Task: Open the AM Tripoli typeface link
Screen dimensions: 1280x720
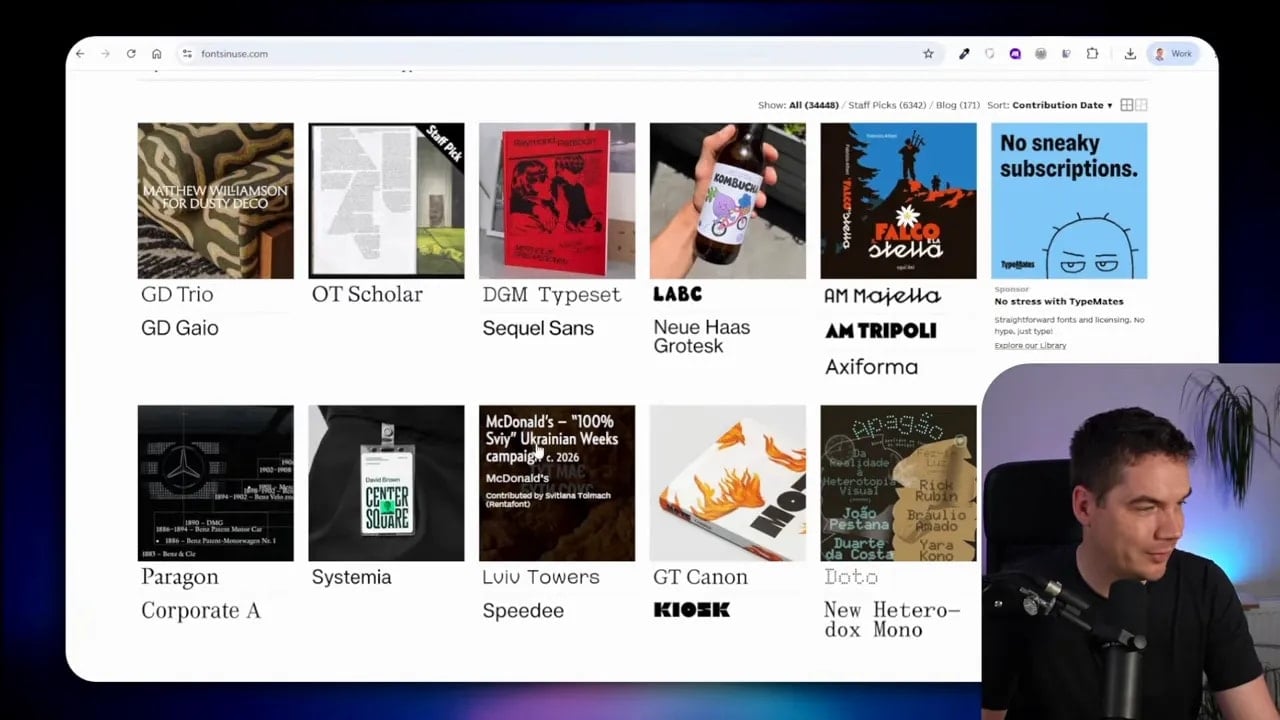Action: pyautogui.click(x=880, y=331)
